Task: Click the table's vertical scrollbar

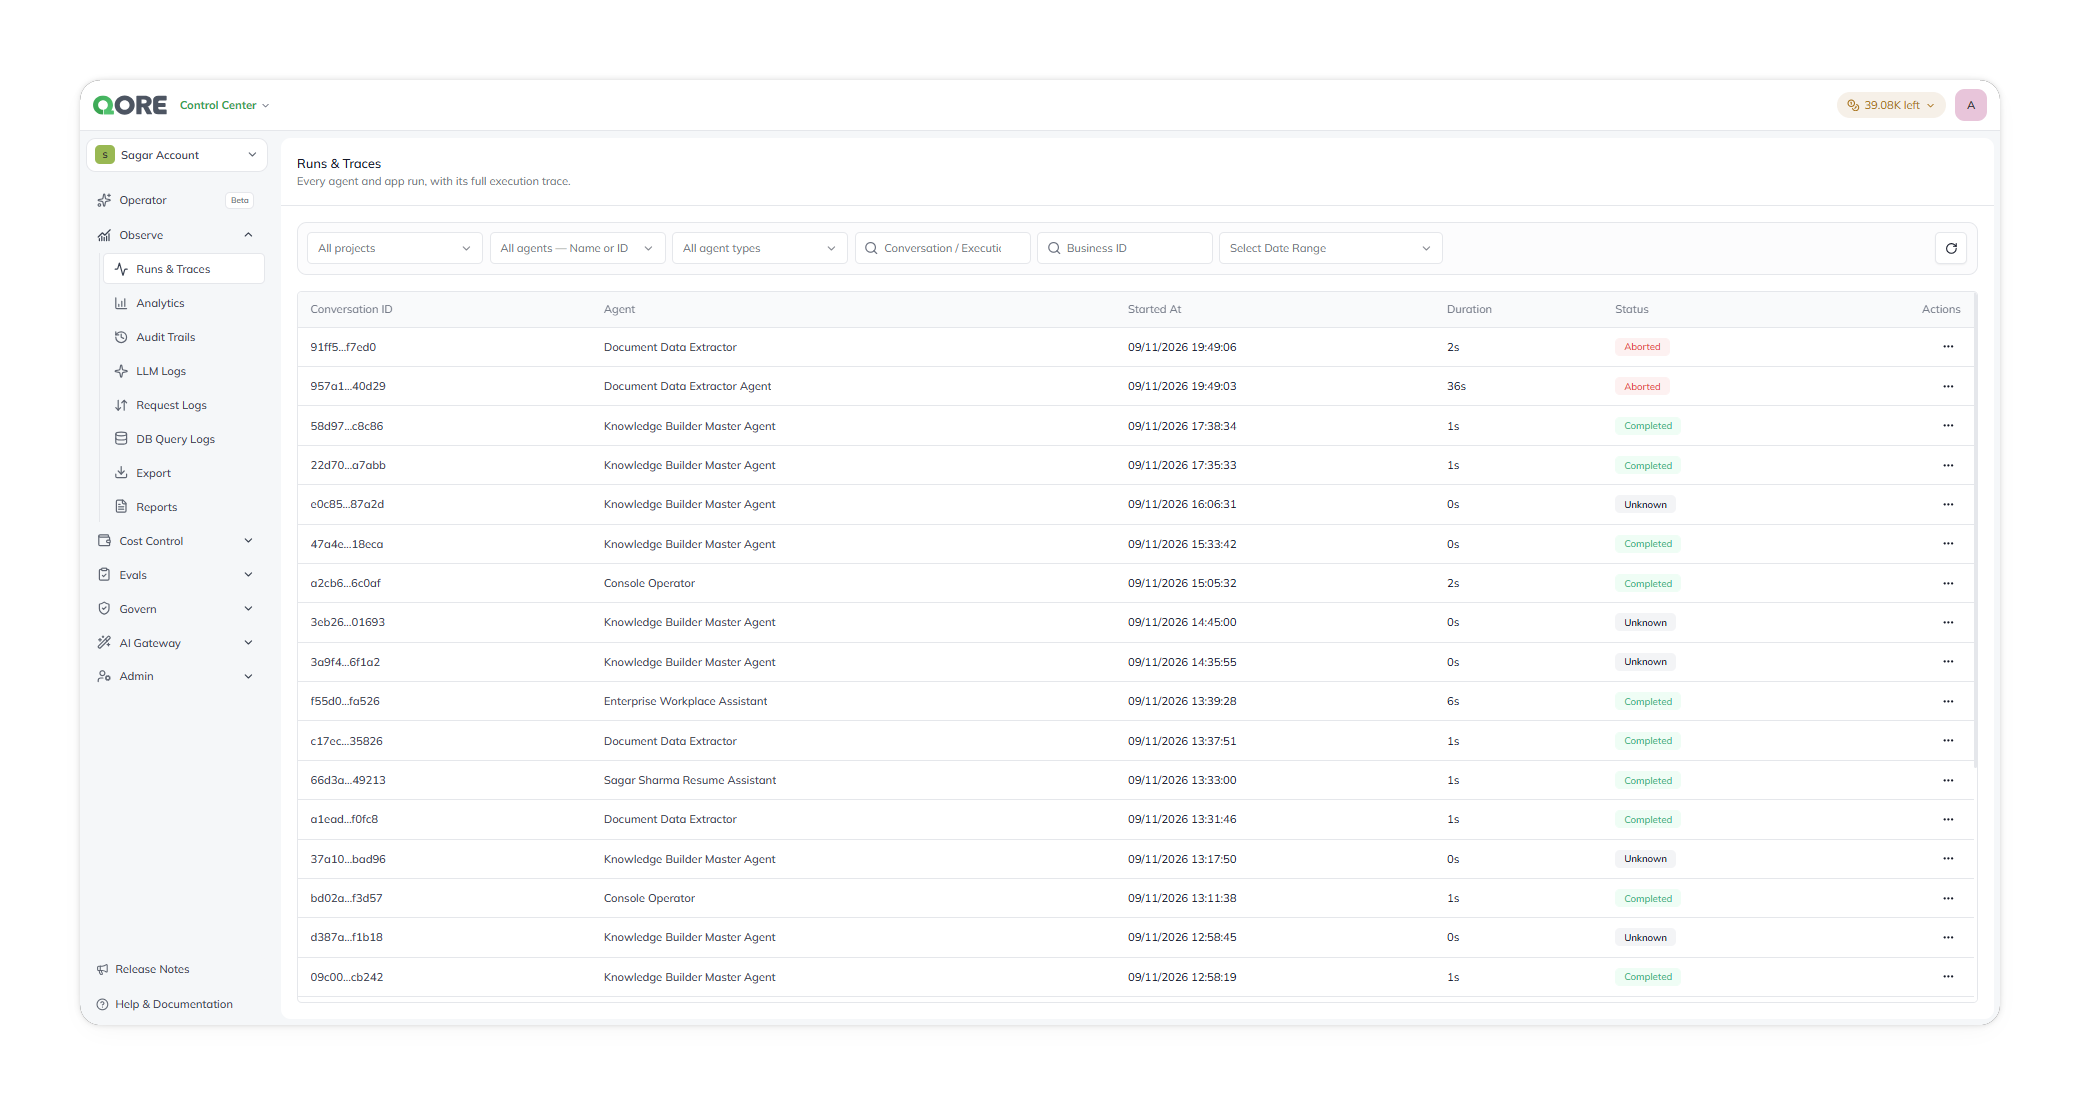Action: [1976, 530]
